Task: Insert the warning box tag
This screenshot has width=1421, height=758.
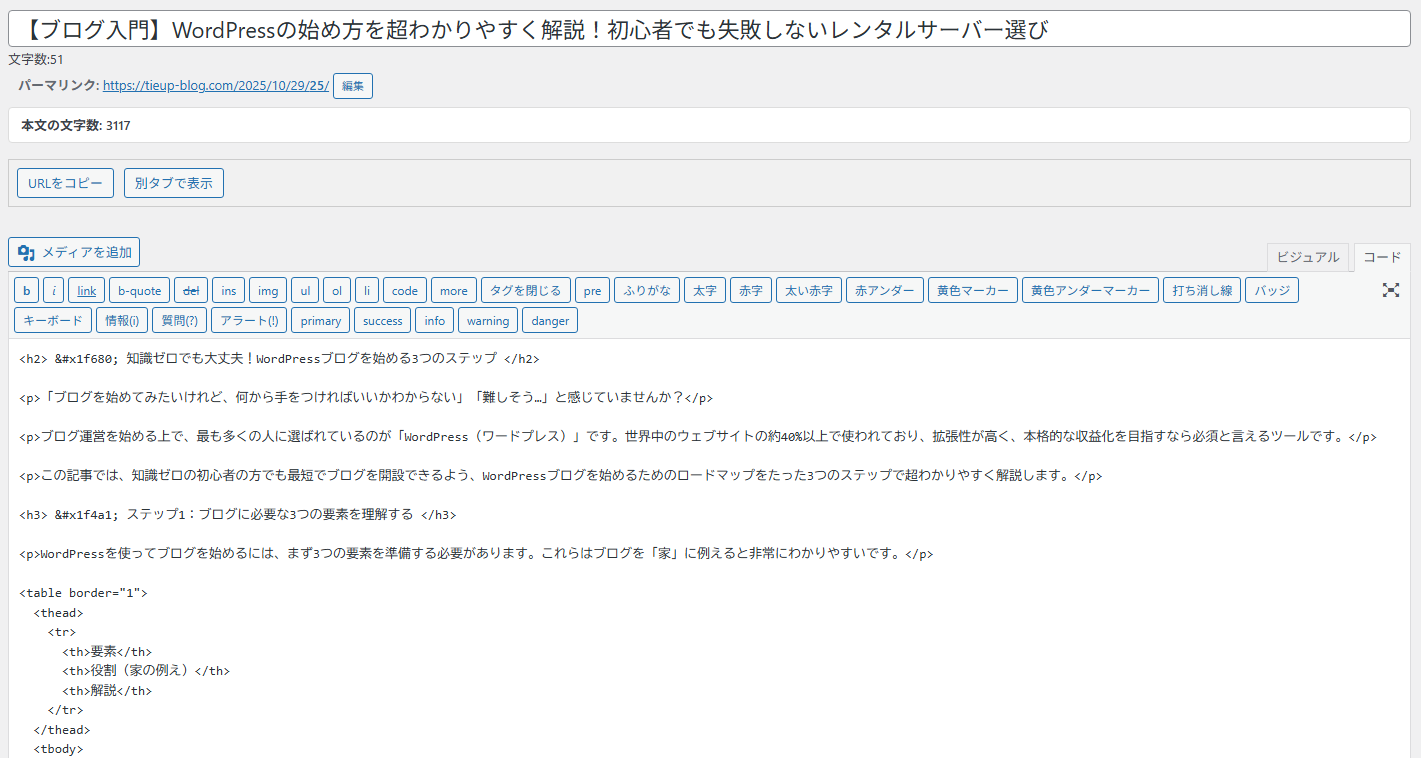Action: [488, 321]
